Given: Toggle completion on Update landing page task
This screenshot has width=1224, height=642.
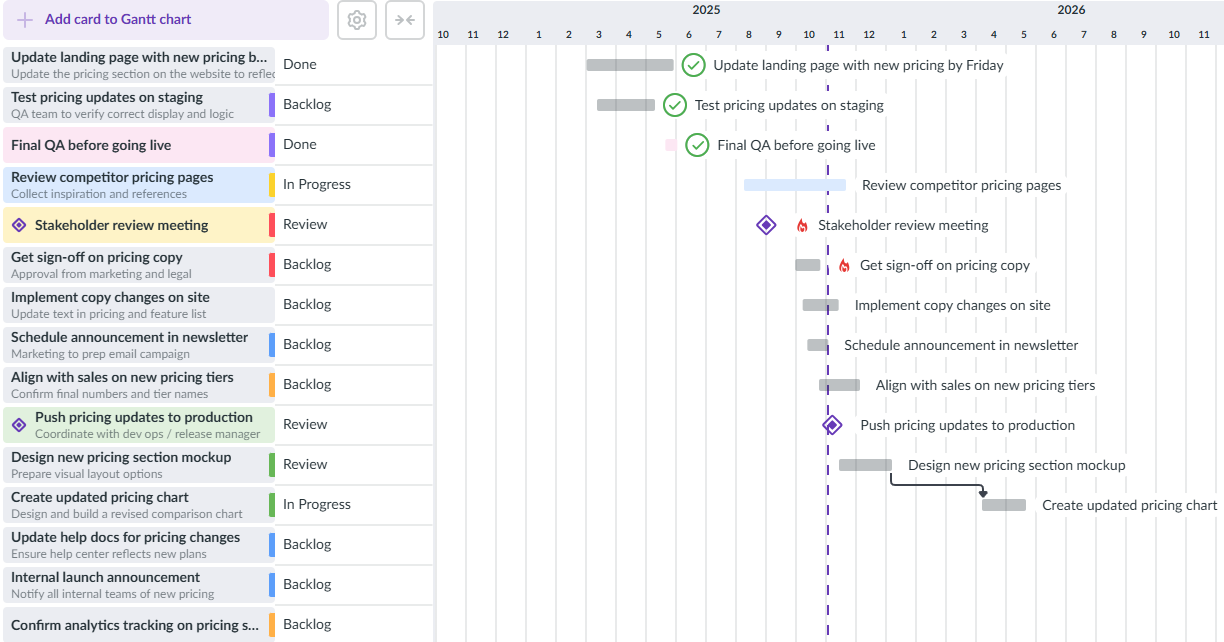Looking at the screenshot, I should coord(694,65).
